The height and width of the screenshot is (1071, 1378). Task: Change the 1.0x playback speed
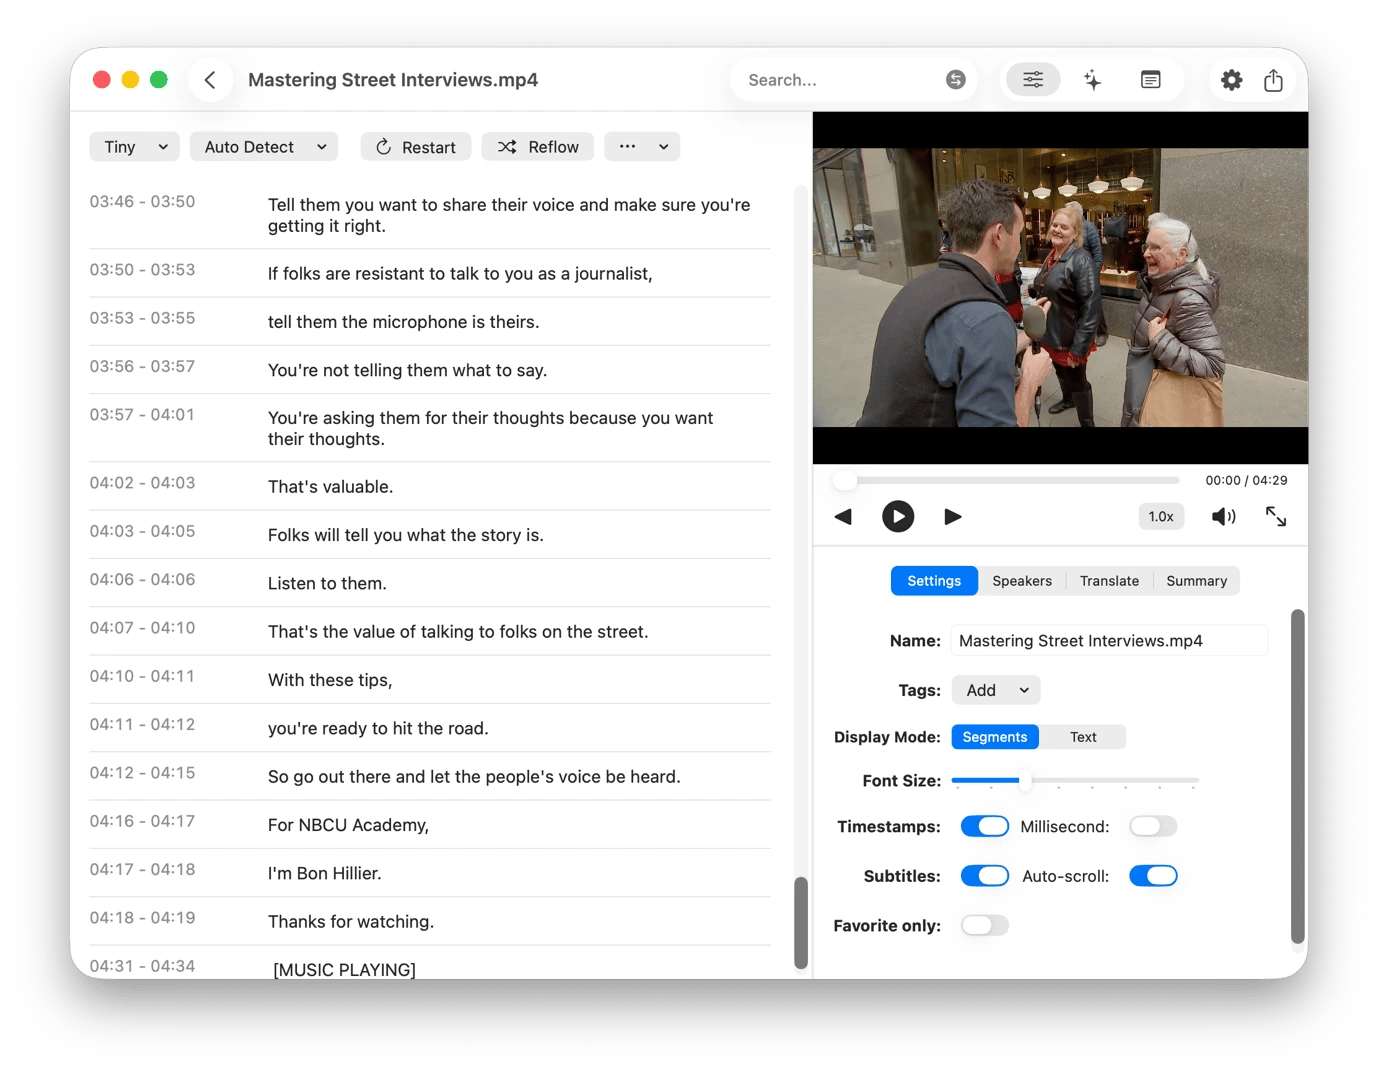pos(1161,517)
